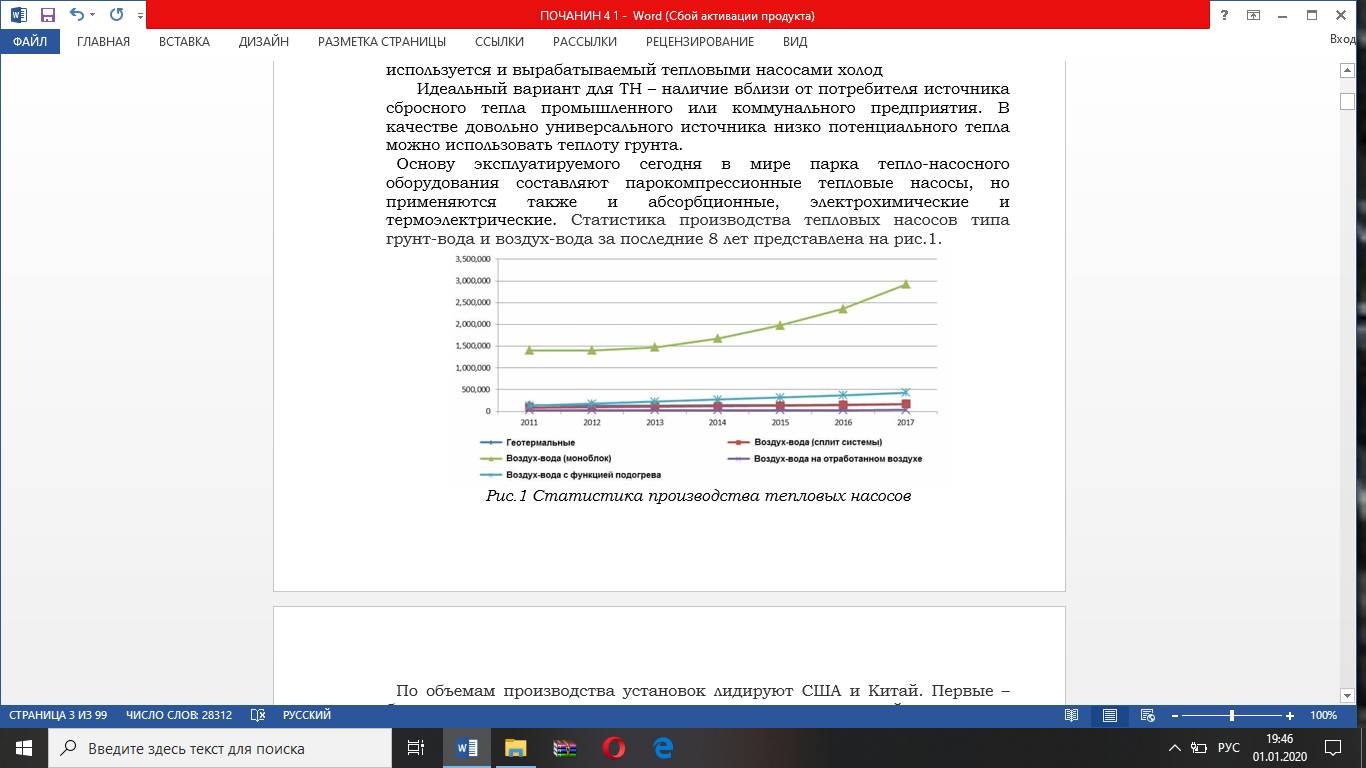
Task: Click word count ЧИСЛО СЛОВ: 28312
Action: pos(179,715)
